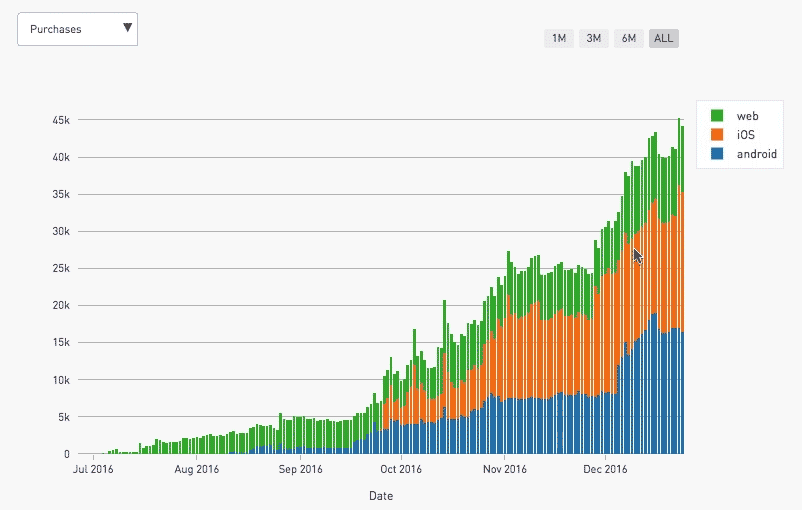Click the dropdown arrow beside Purchases

pos(127,28)
